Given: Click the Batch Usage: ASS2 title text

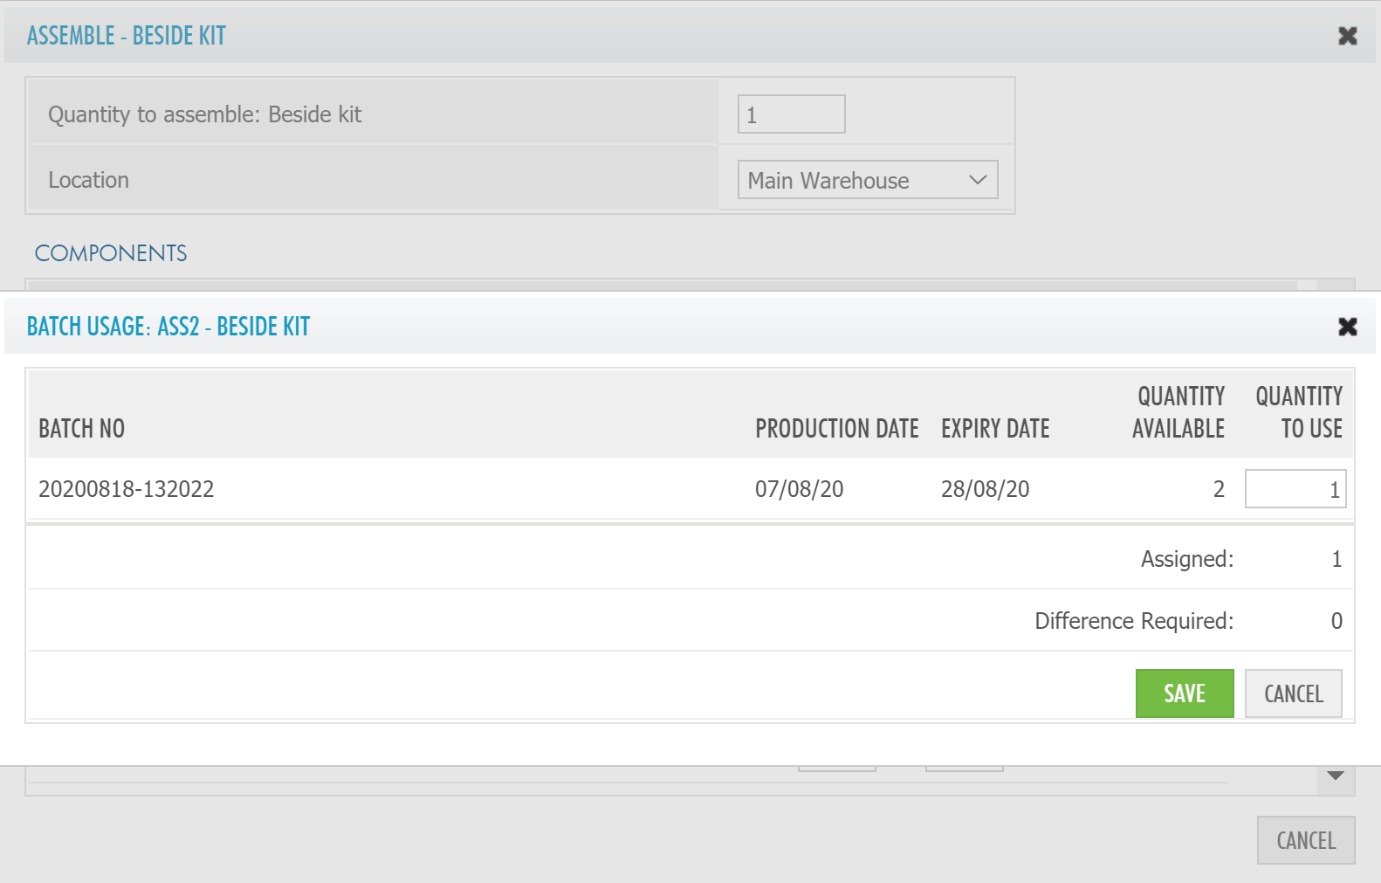Looking at the screenshot, I should [168, 327].
